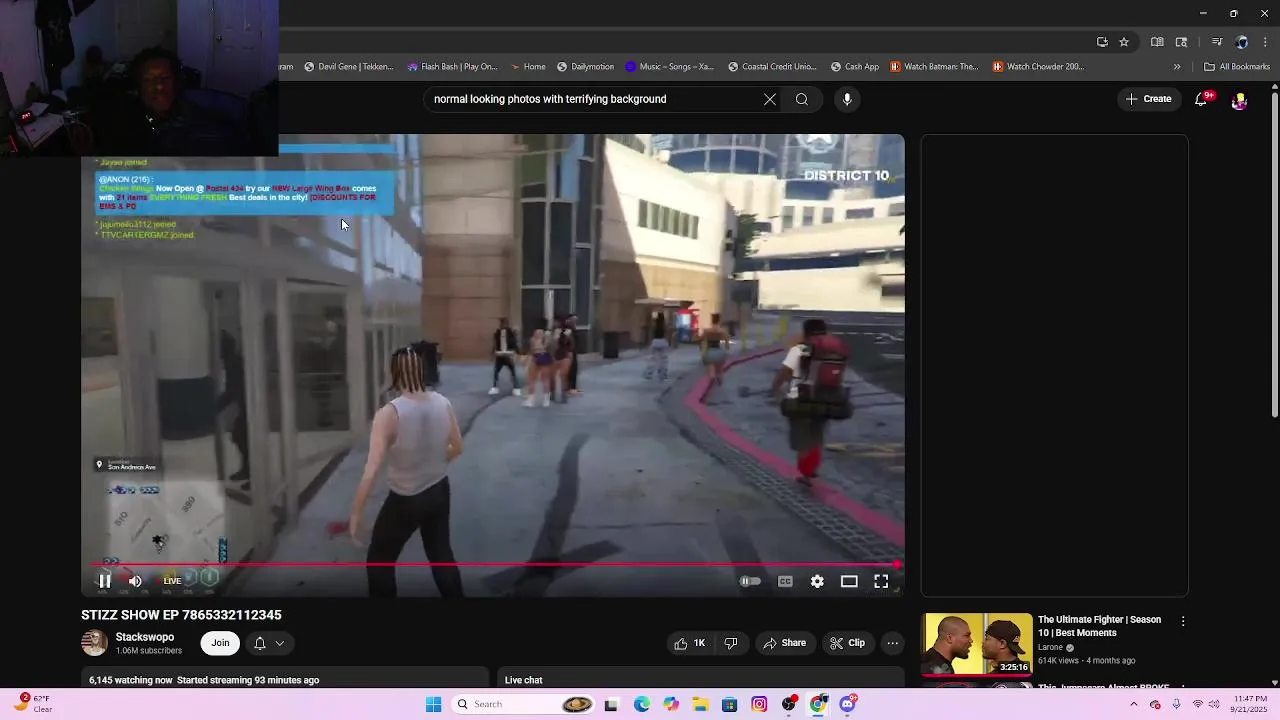This screenshot has height=720, width=1280.
Task: Dislike the video
Action: click(x=731, y=643)
